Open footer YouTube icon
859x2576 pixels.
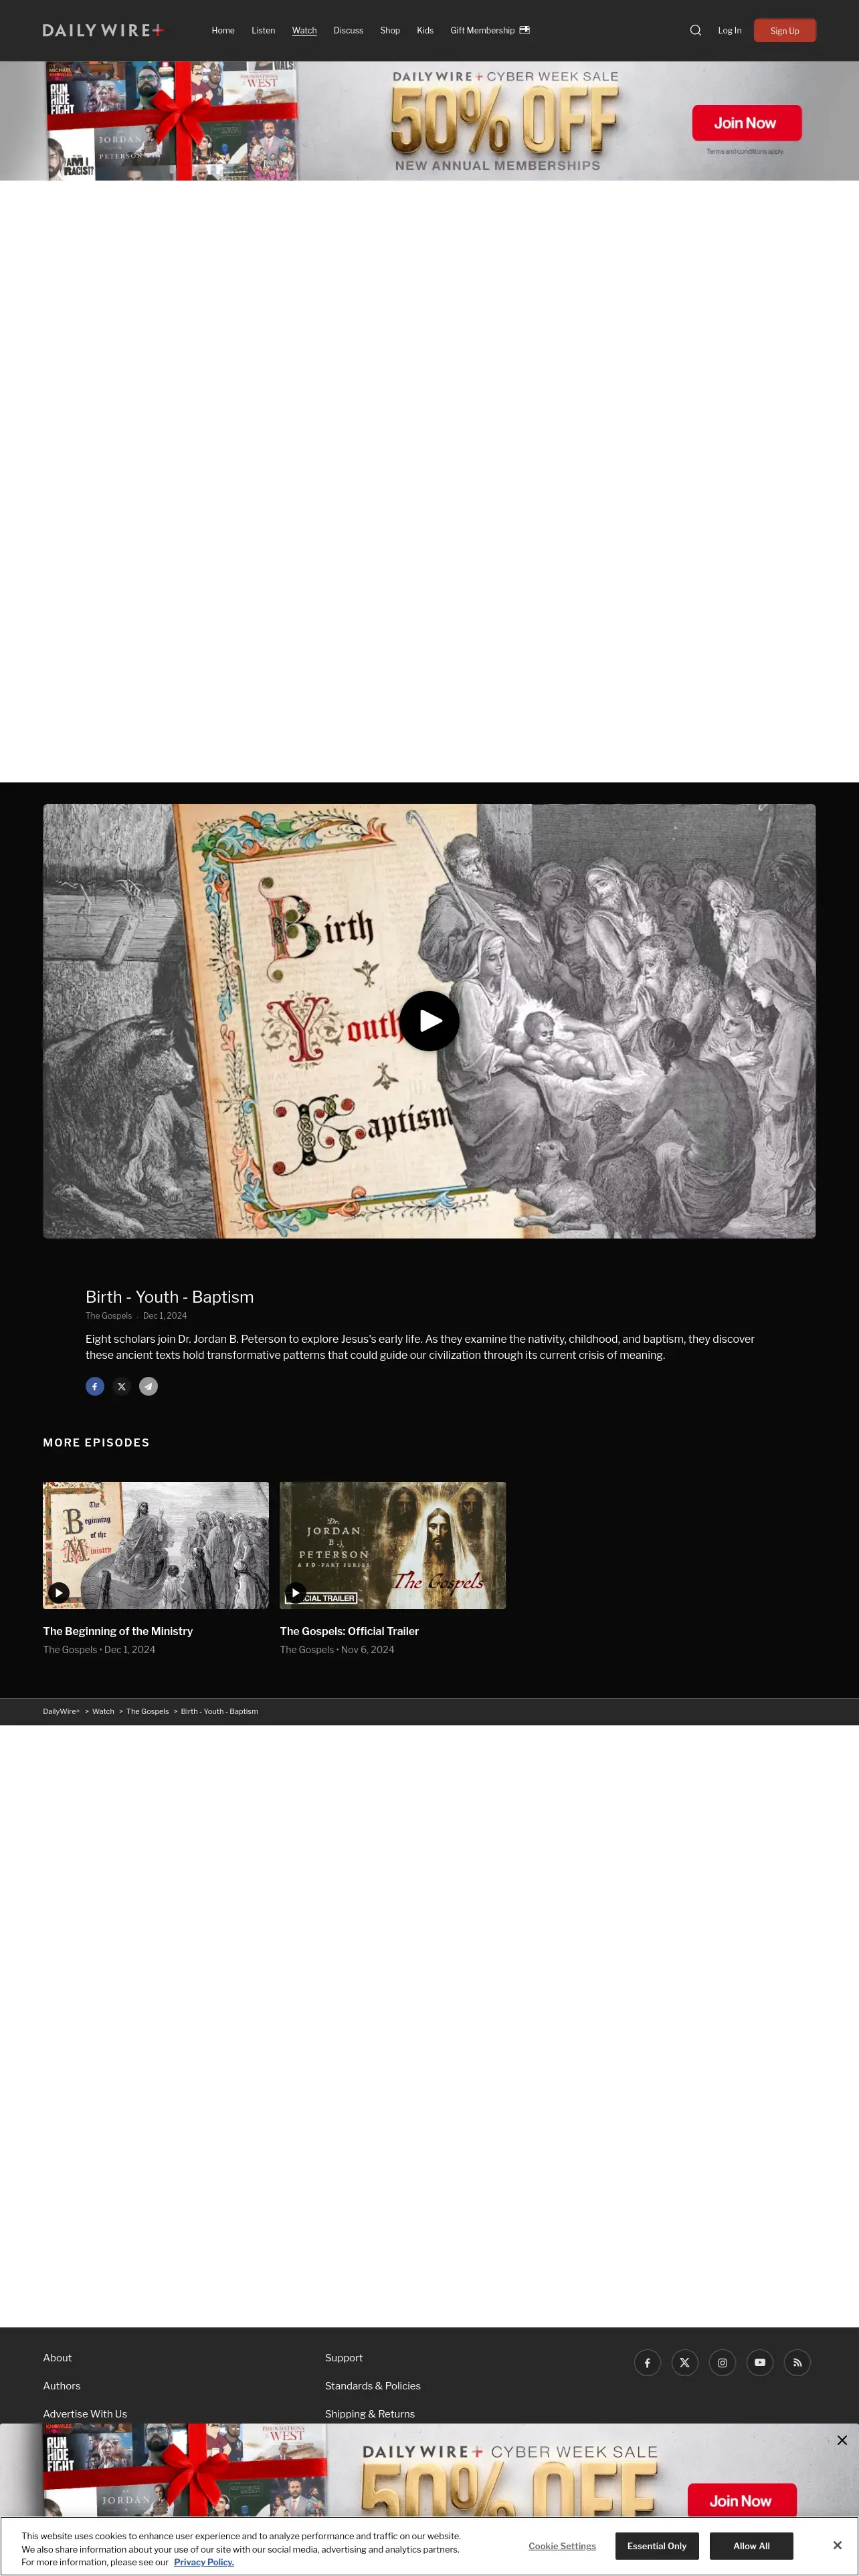point(760,2362)
